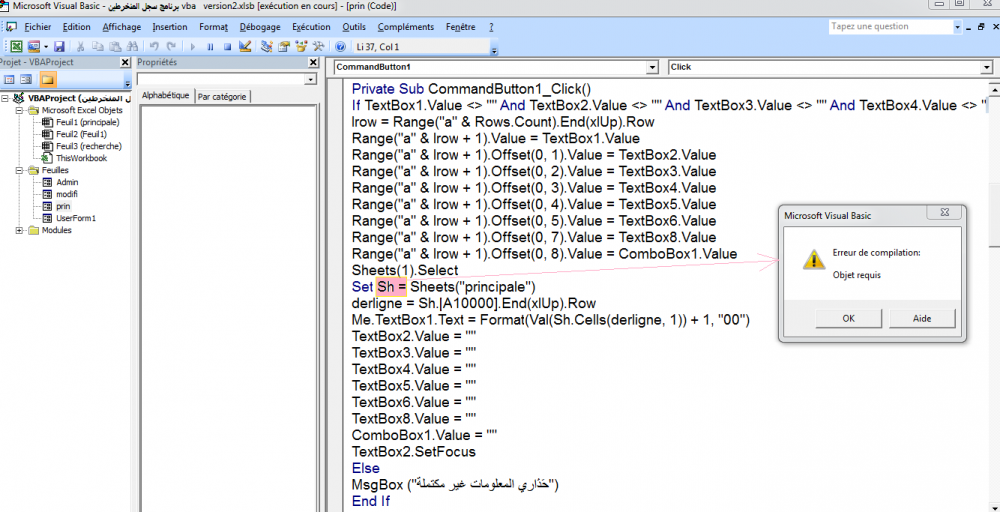
Task: Open the Properties Window toolbar icon
Action: pos(284,47)
